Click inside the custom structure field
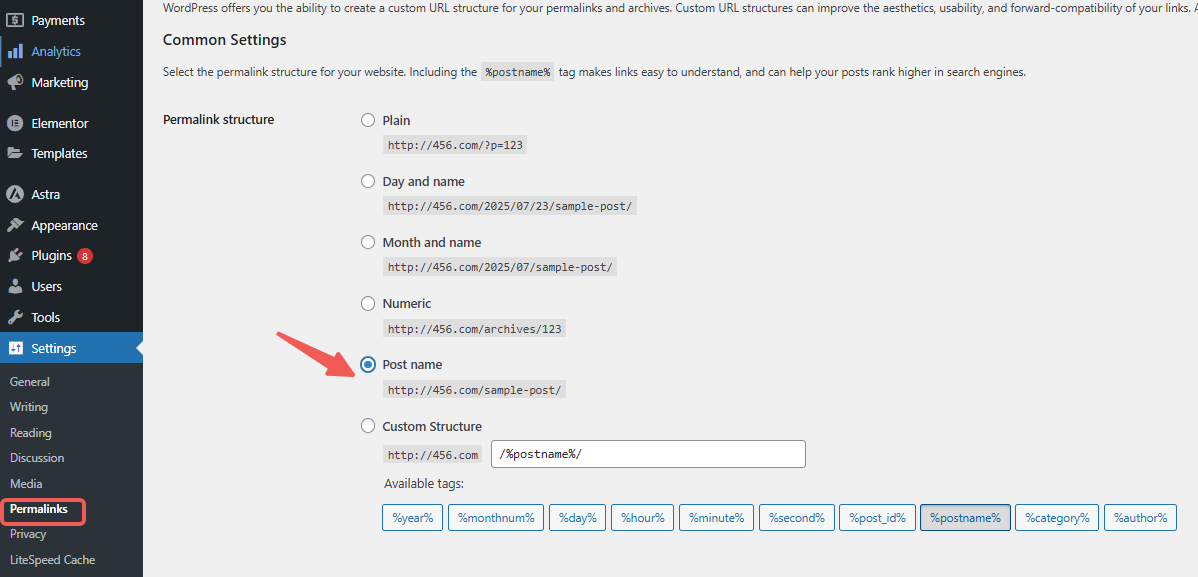 (648, 453)
